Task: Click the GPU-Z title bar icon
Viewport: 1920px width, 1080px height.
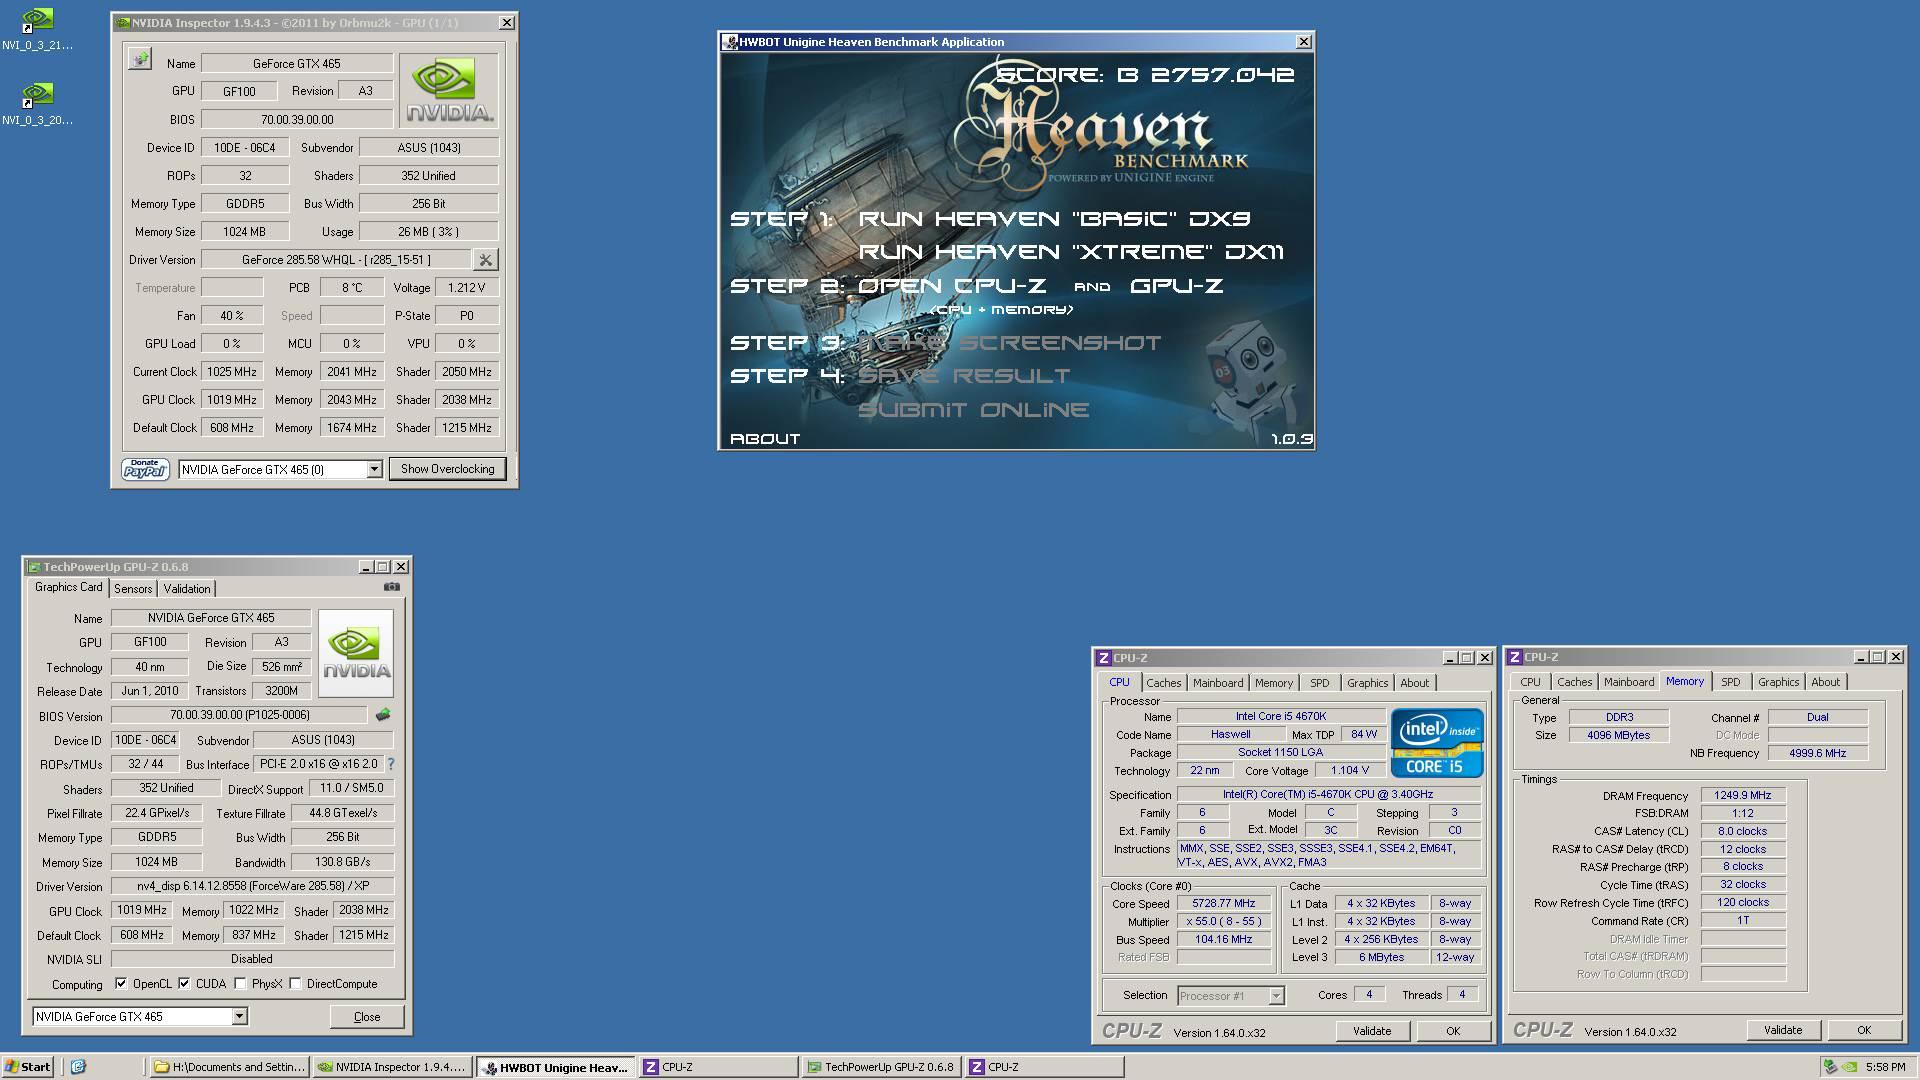Action: (34, 567)
